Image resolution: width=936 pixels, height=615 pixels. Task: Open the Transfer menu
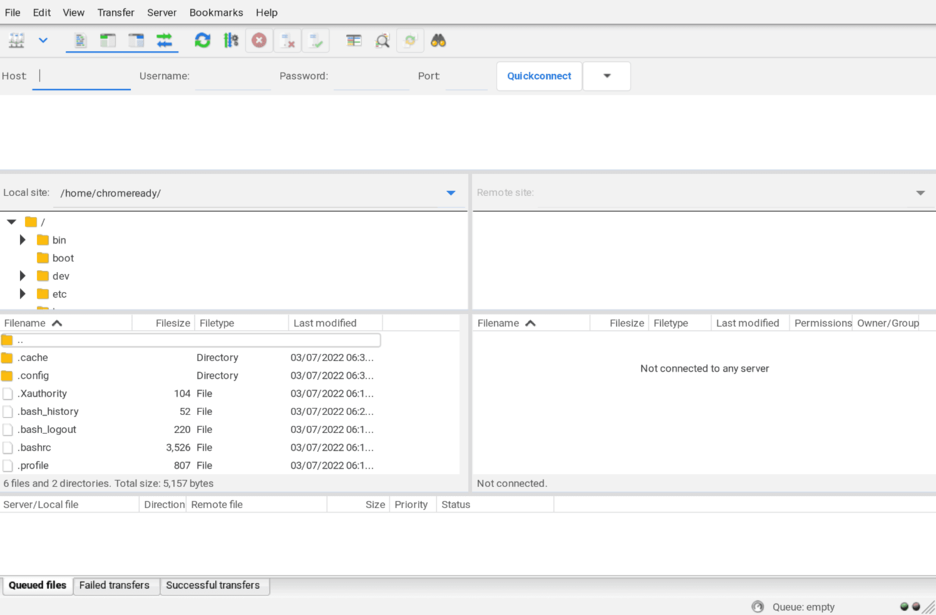[116, 13]
